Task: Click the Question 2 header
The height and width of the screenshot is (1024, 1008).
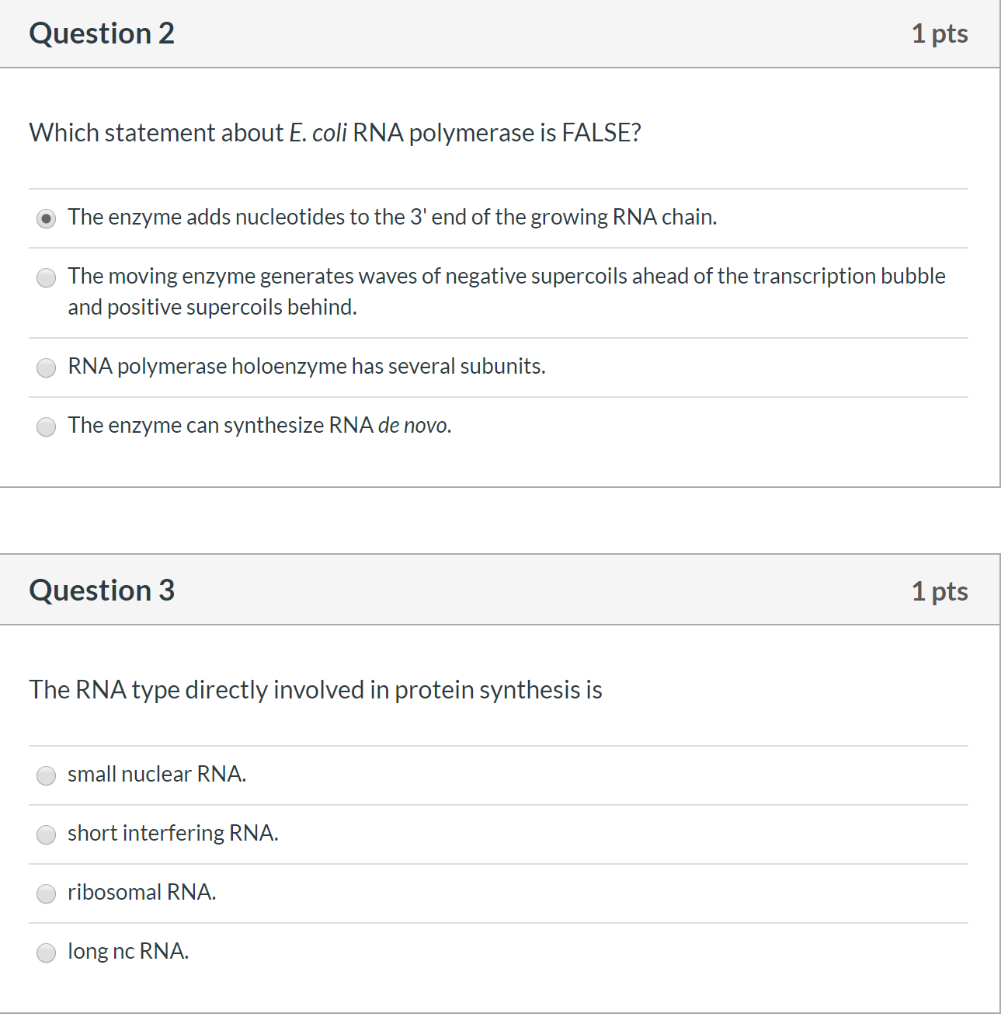Action: pos(102,33)
